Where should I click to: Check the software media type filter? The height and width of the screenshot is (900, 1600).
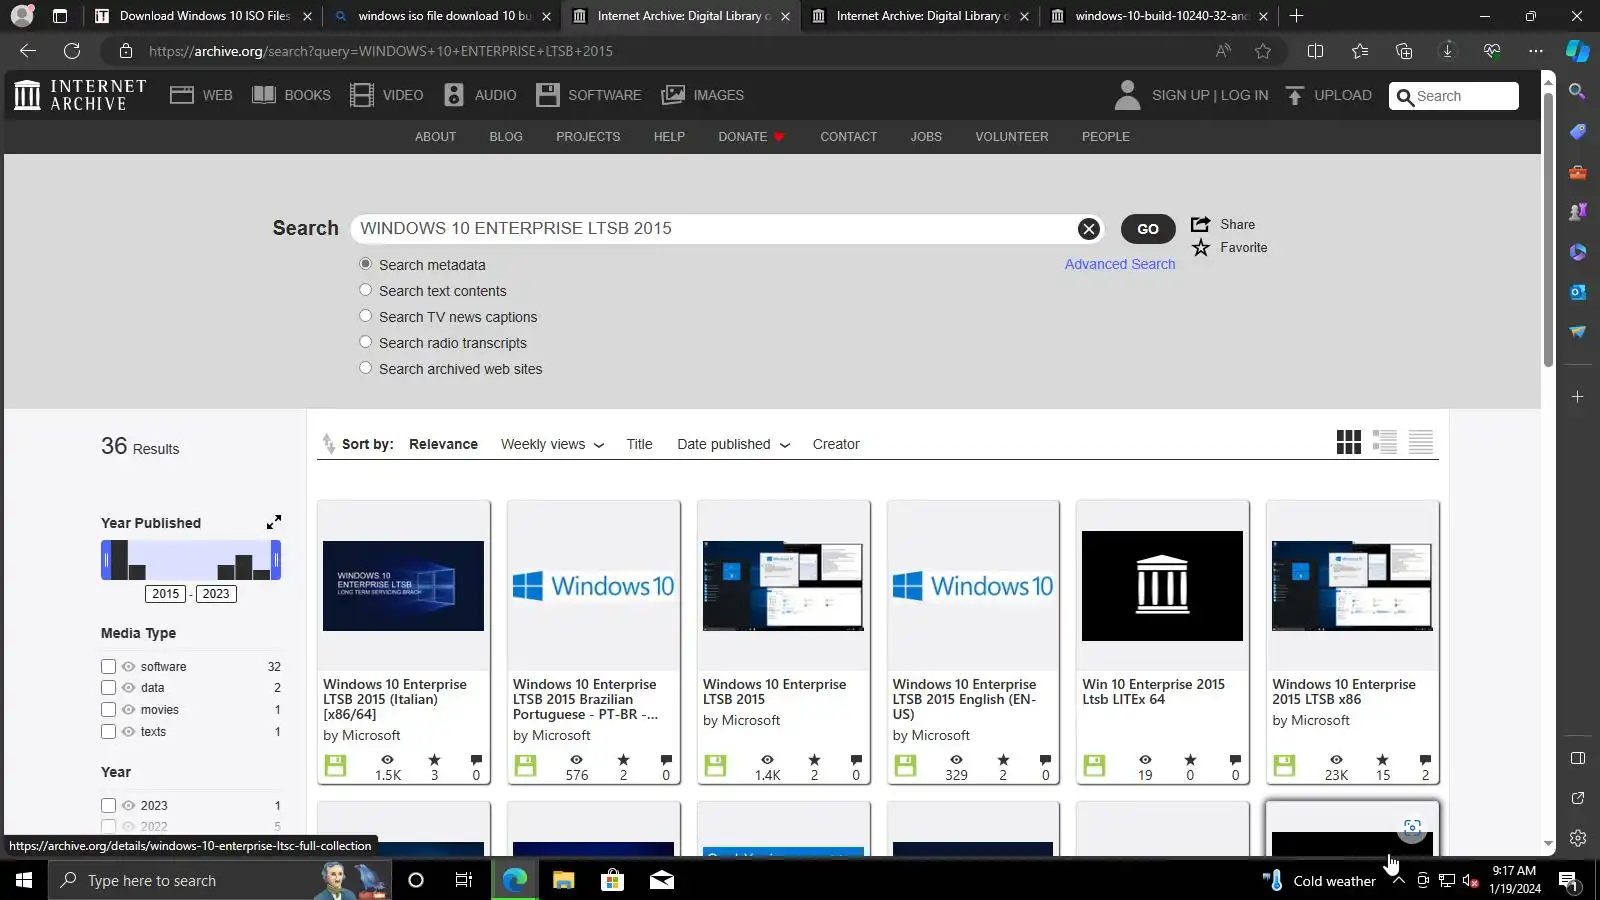pos(108,666)
